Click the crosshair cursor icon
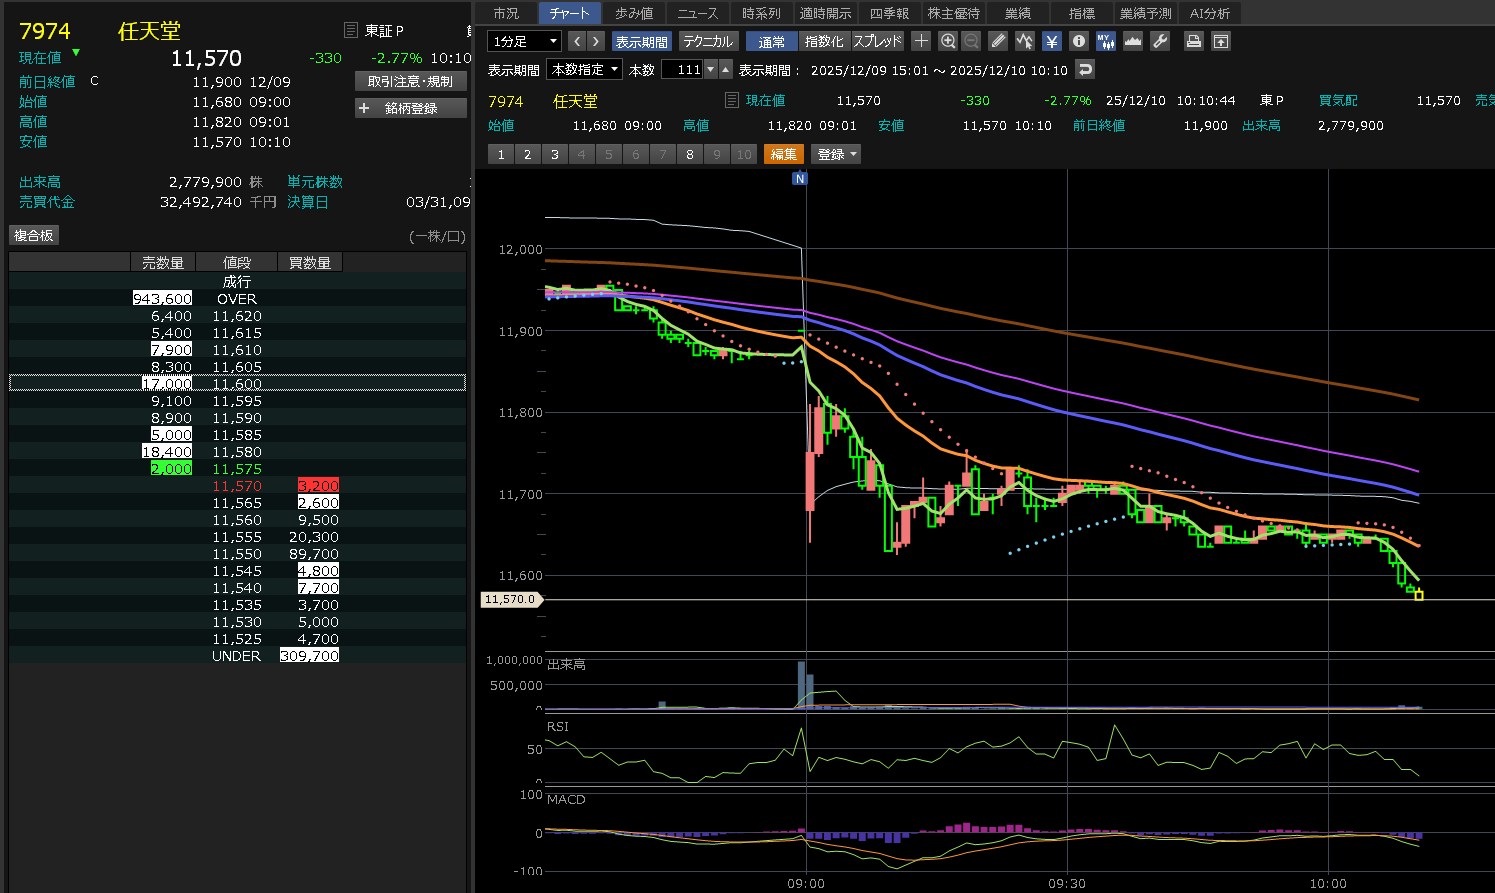The height and width of the screenshot is (893, 1495). pyautogui.click(x=921, y=41)
